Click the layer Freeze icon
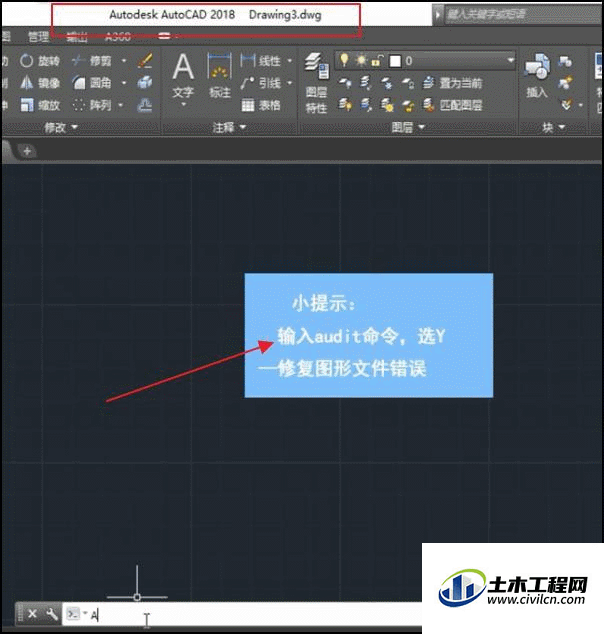 pyautogui.click(x=387, y=83)
